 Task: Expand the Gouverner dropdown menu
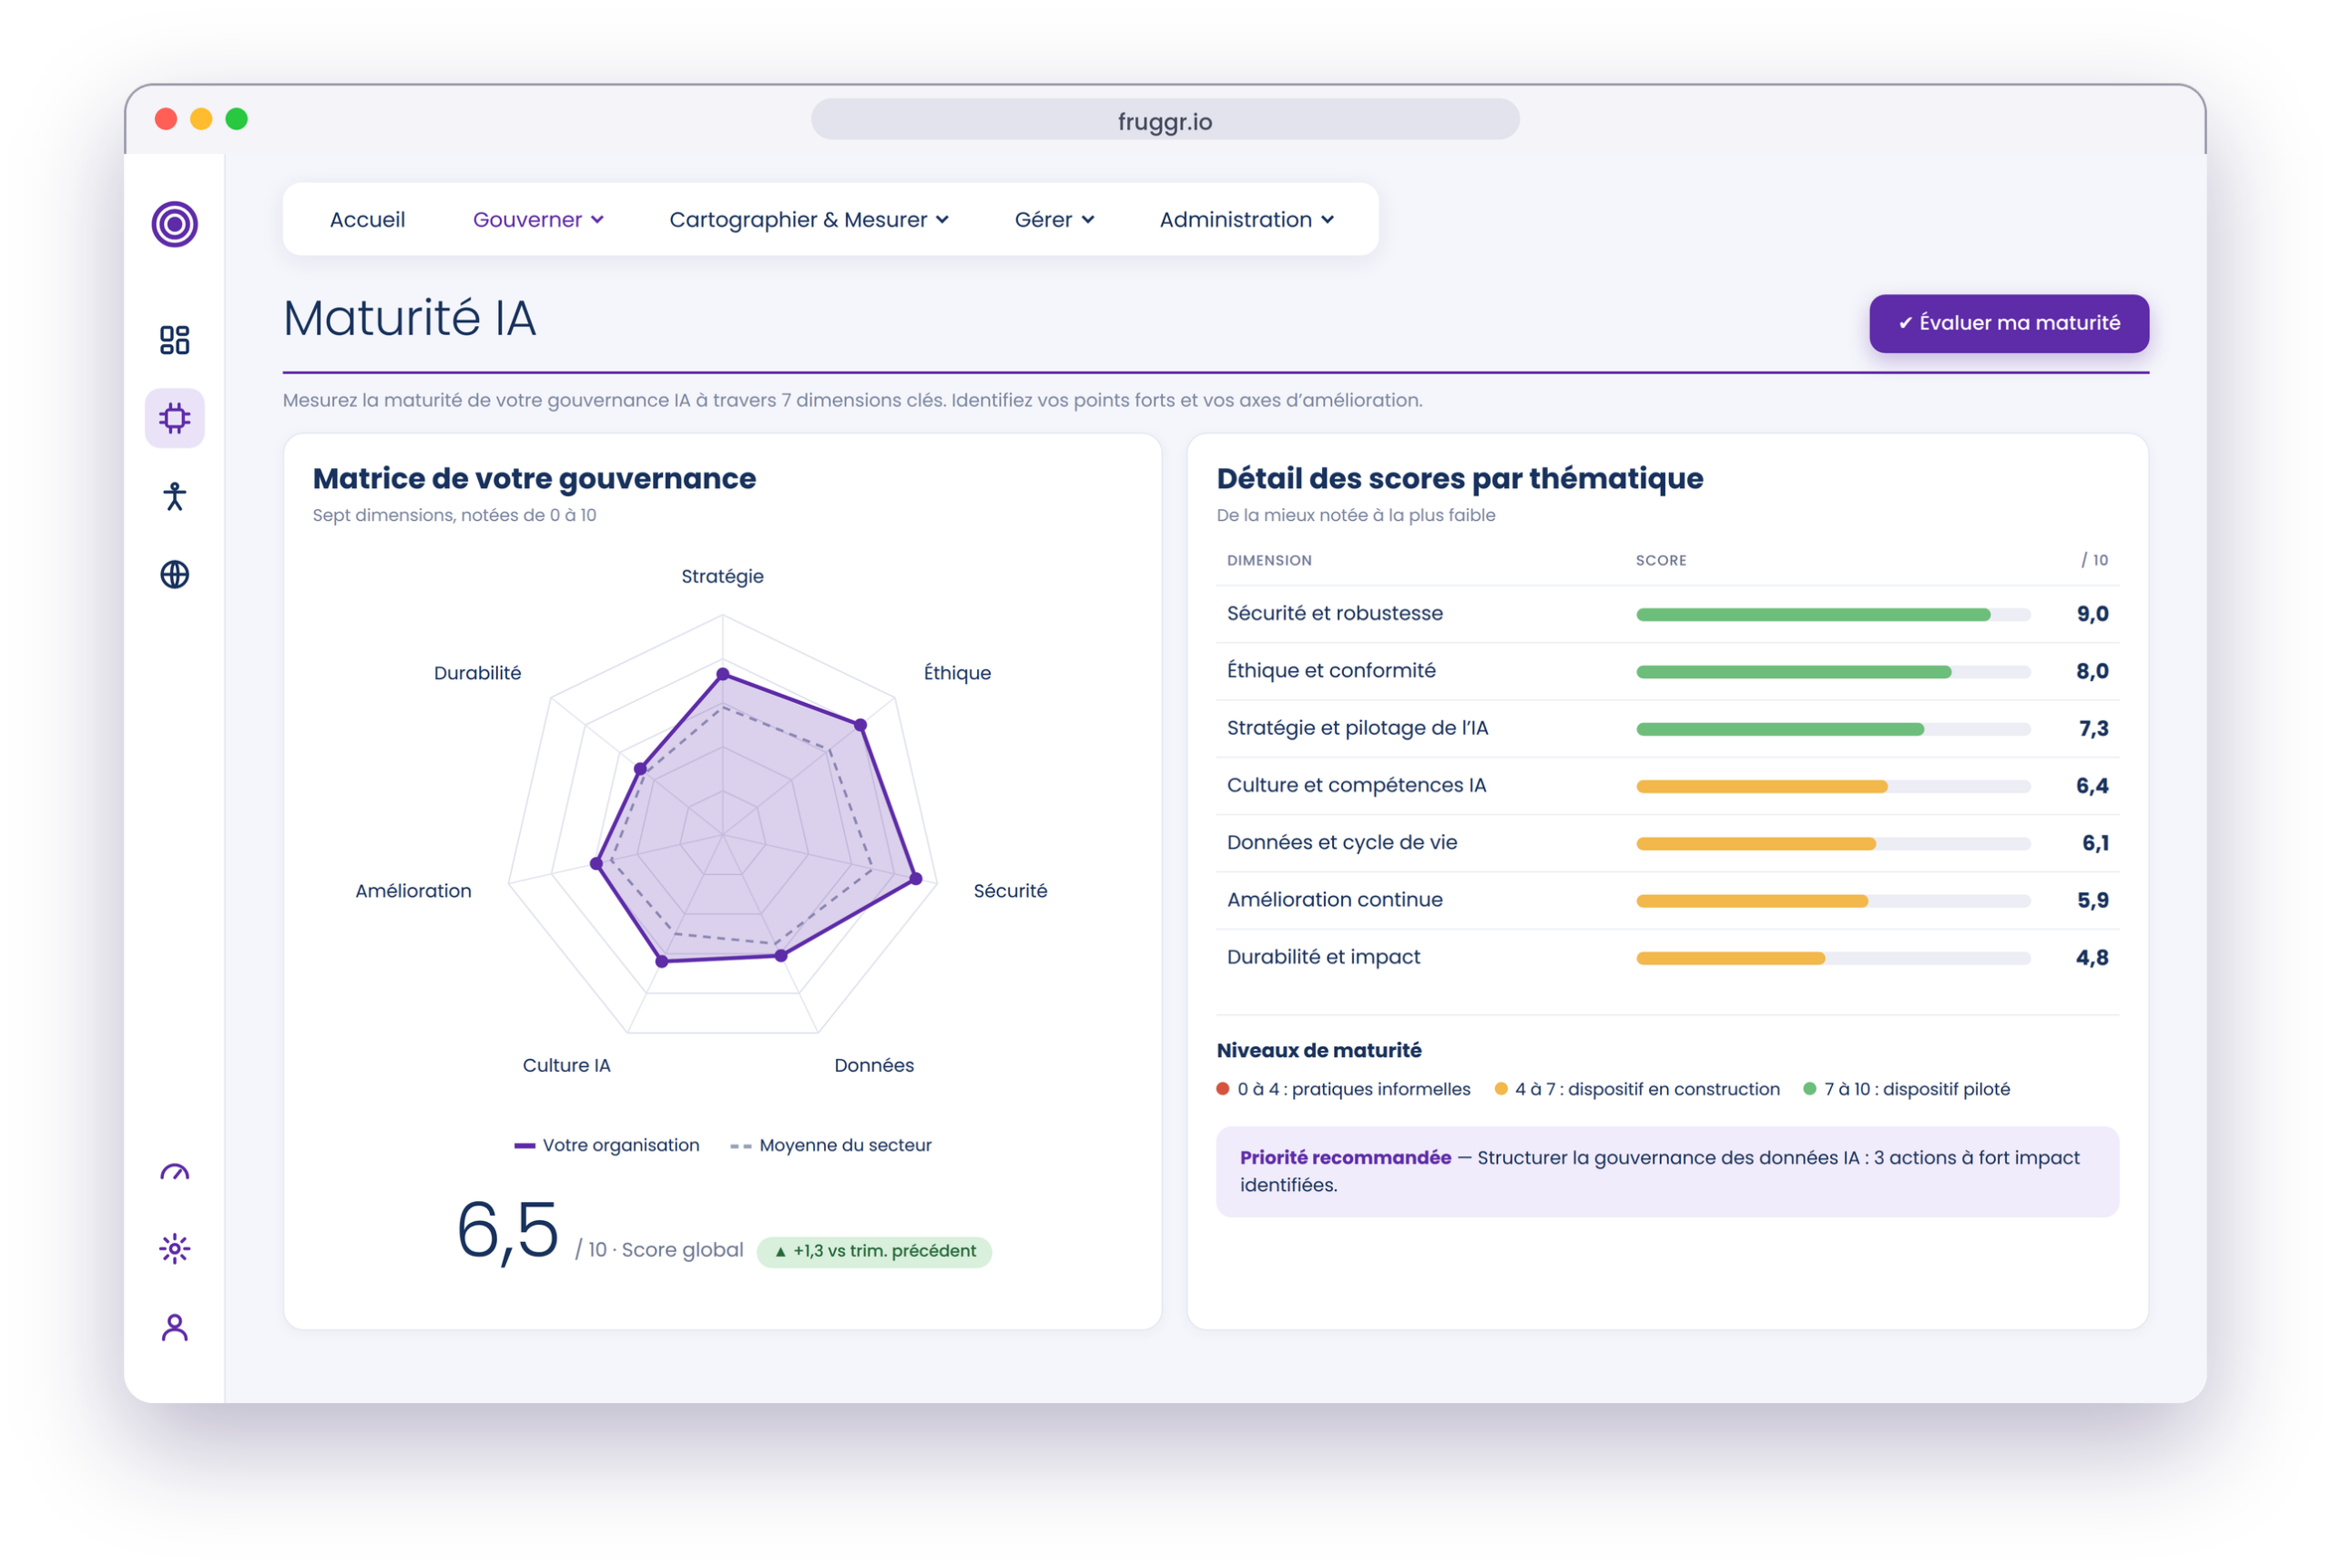538,219
